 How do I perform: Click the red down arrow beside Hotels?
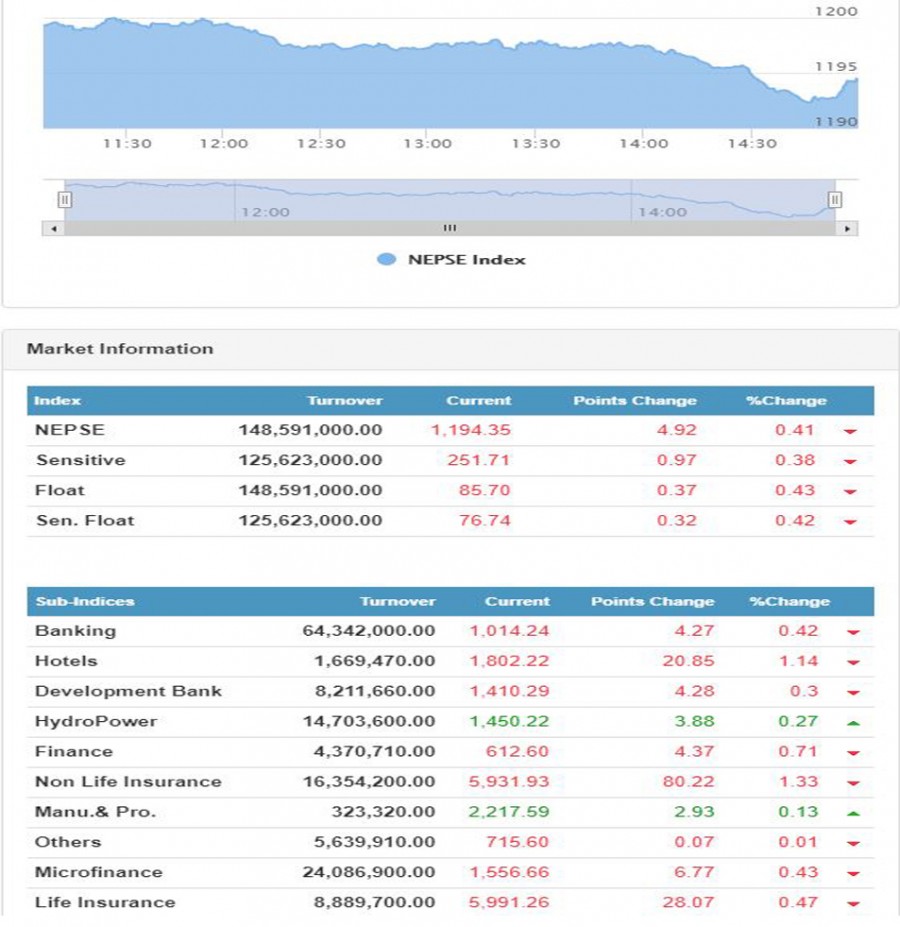(x=850, y=662)
